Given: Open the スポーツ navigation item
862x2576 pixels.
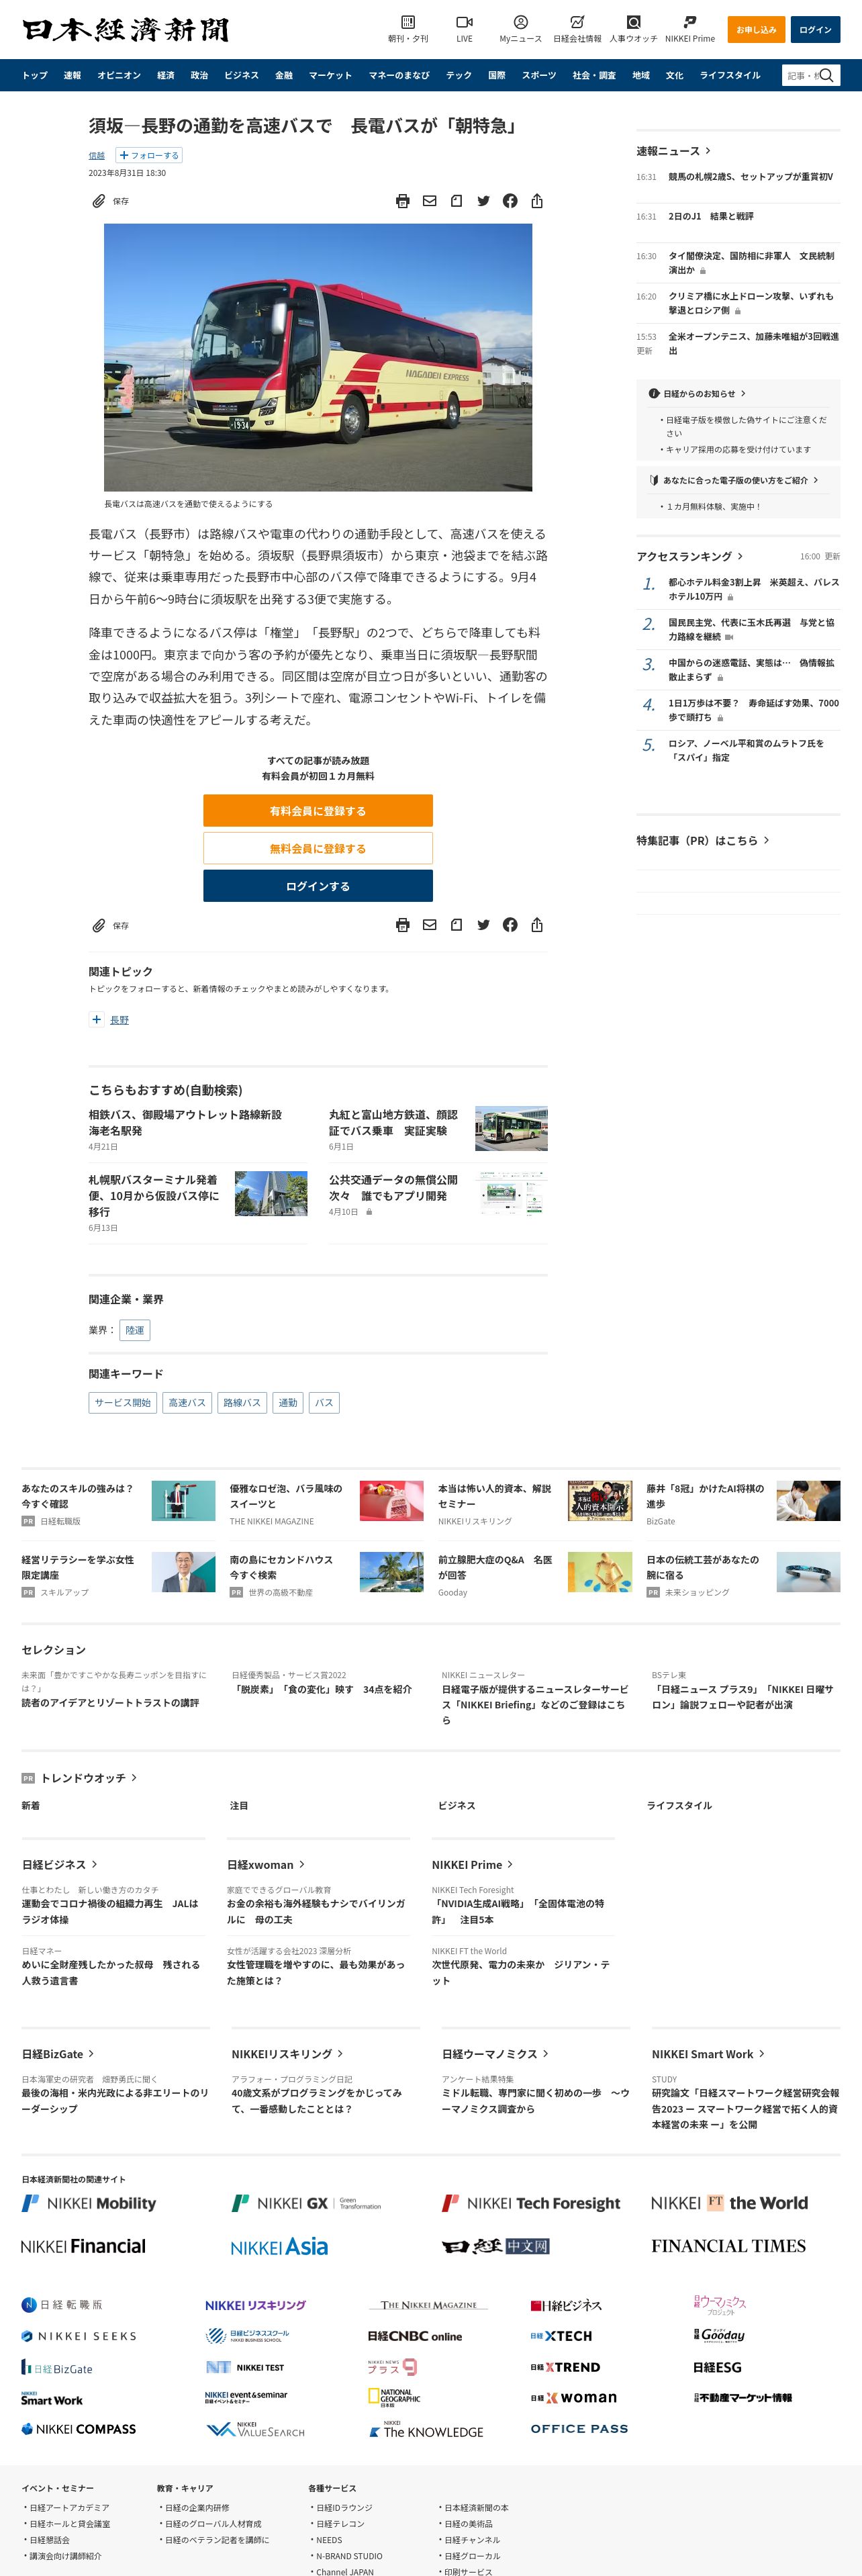Looking at the screenshot, I should 539,75.
